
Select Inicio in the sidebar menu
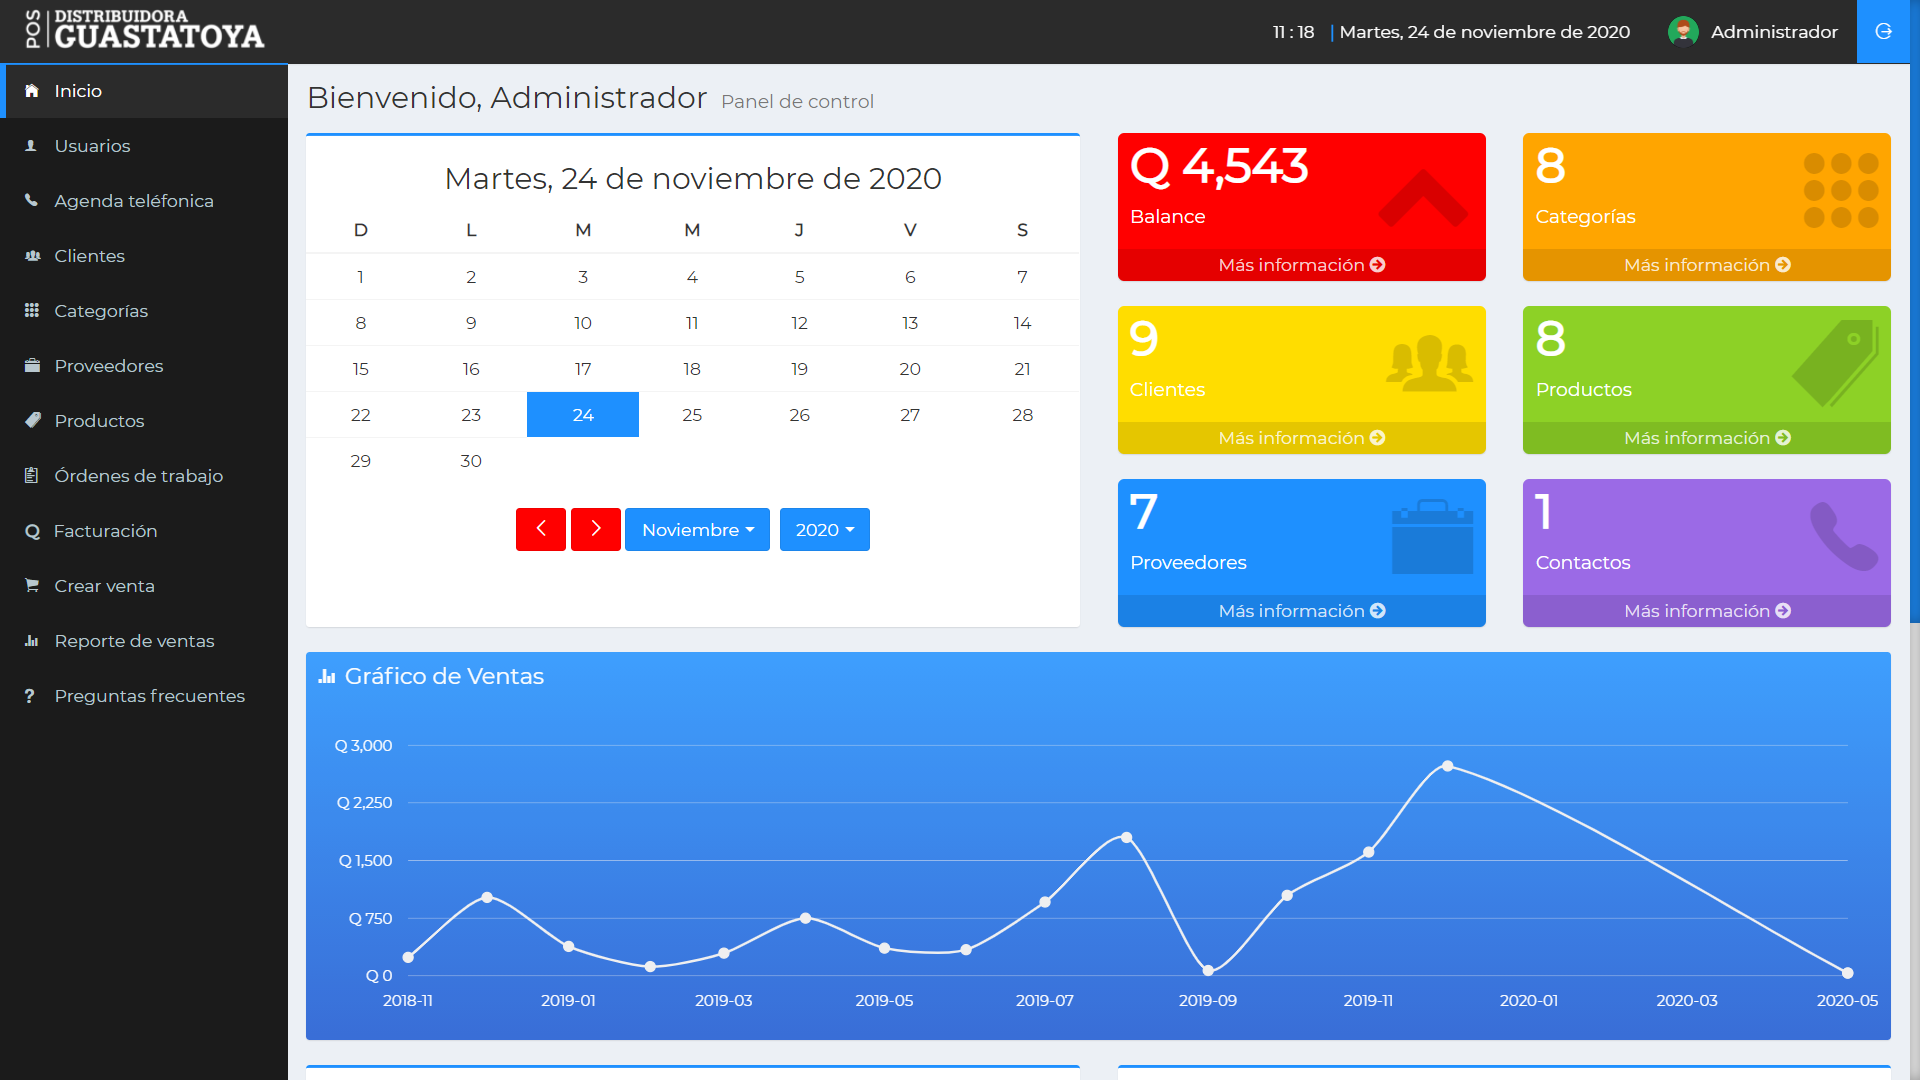pos(144,91)
